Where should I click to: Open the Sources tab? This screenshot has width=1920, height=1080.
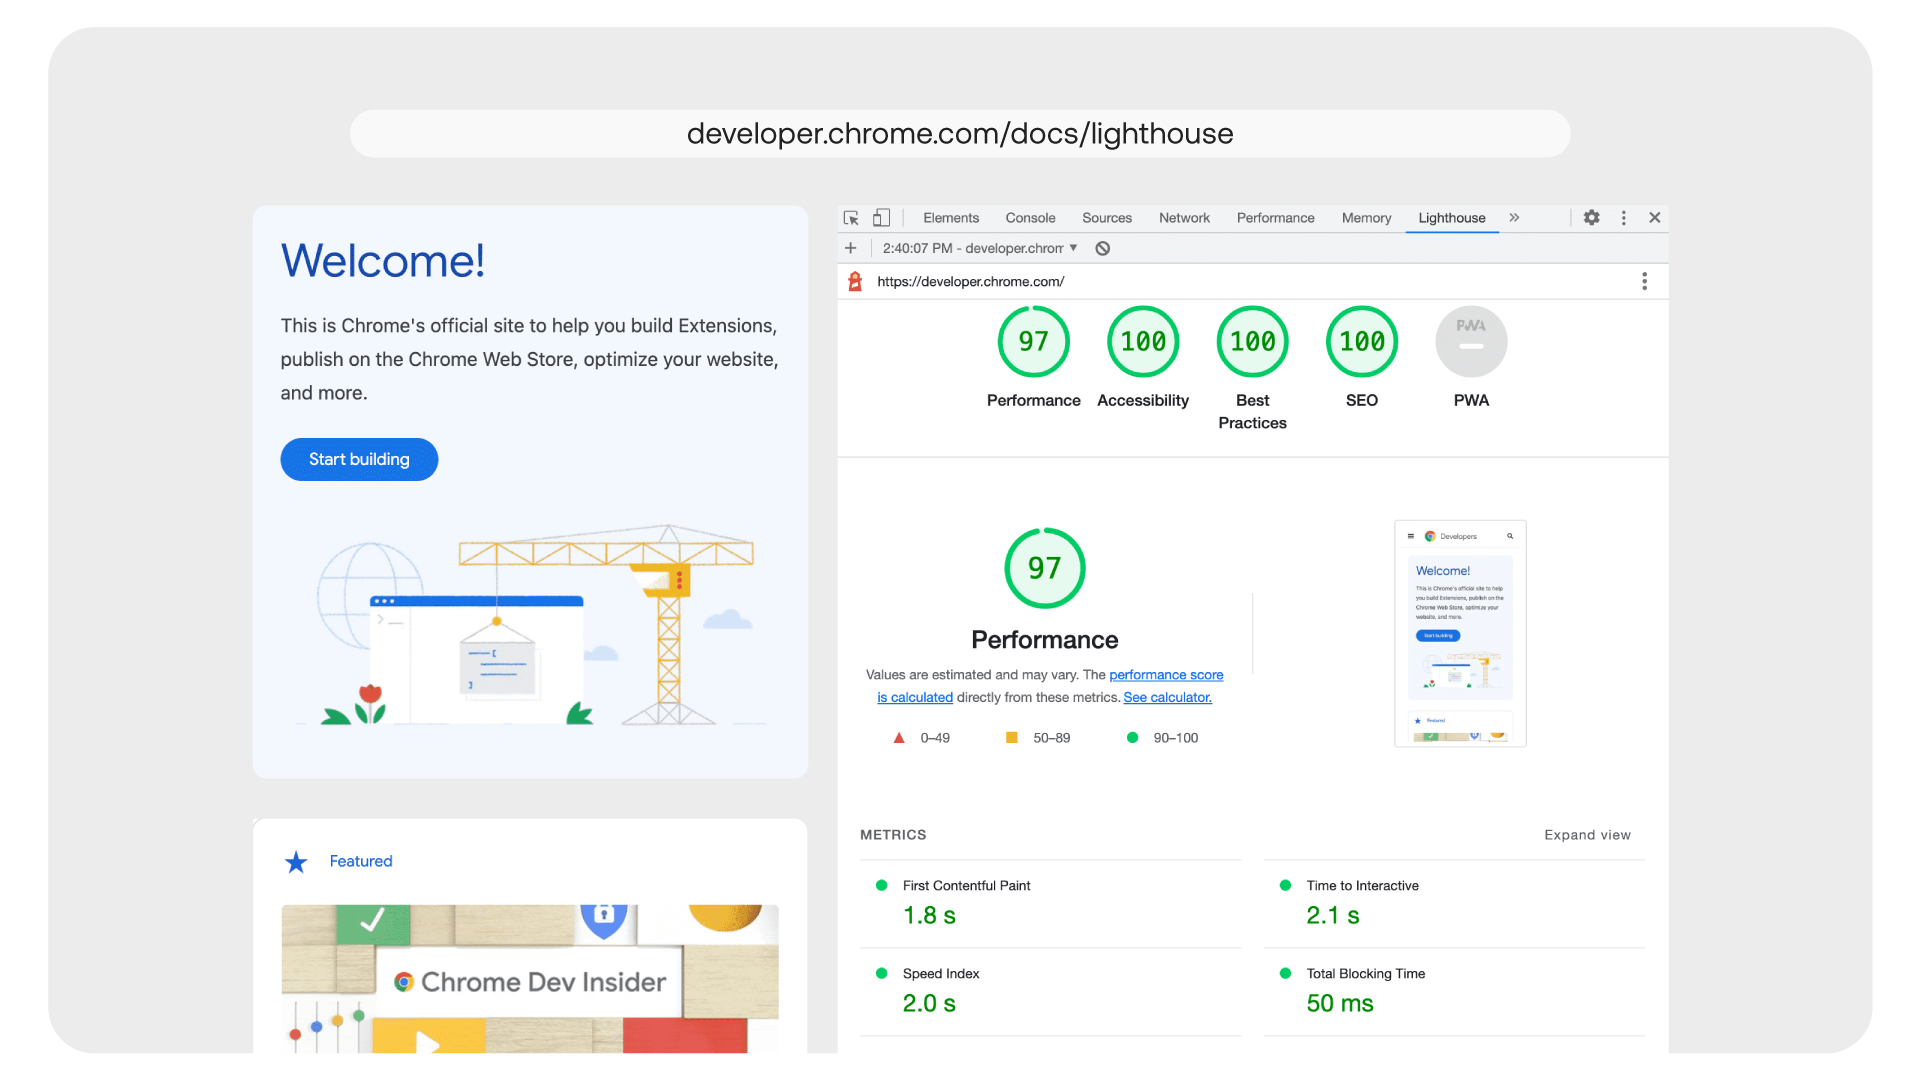click(x=1107, y=218)
